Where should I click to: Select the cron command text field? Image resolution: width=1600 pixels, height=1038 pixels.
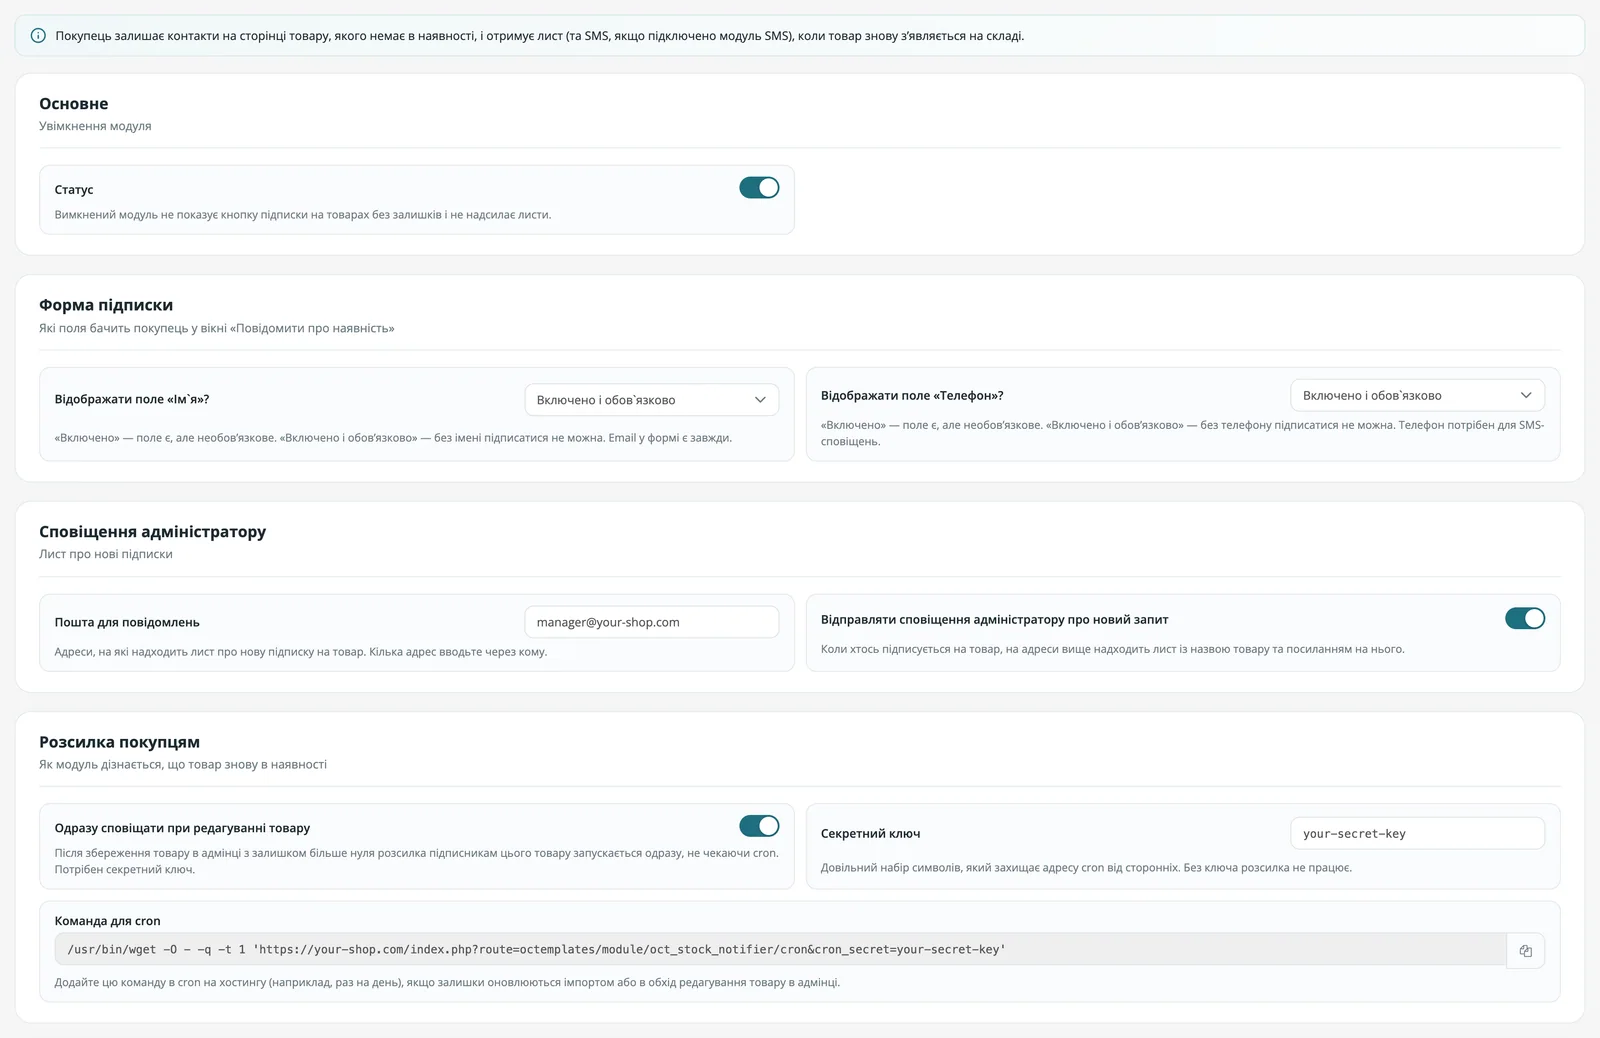(x=780, y=950)
